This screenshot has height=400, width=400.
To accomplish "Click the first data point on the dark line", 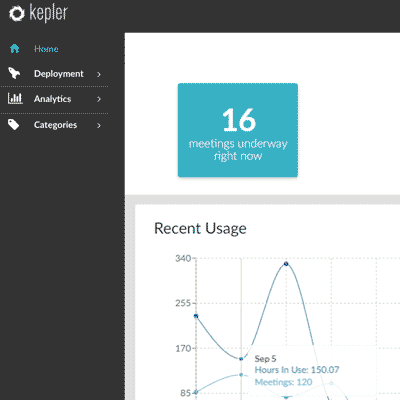I will (x=196, y=316).
